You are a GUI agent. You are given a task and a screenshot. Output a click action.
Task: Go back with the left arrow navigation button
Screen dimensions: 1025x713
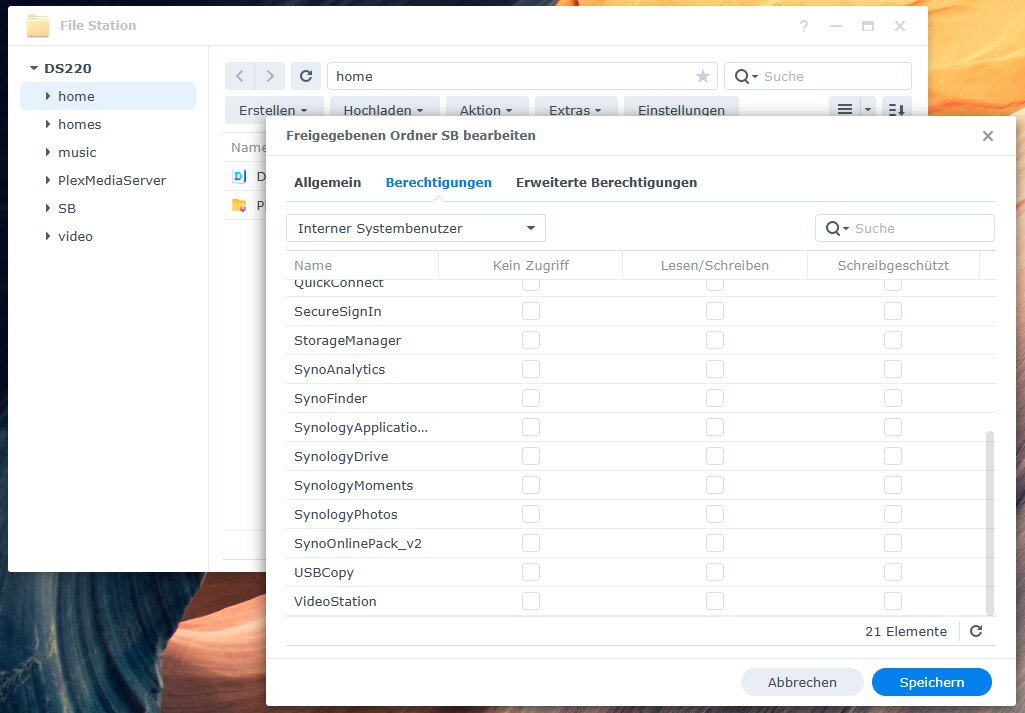tap(240, 76)
